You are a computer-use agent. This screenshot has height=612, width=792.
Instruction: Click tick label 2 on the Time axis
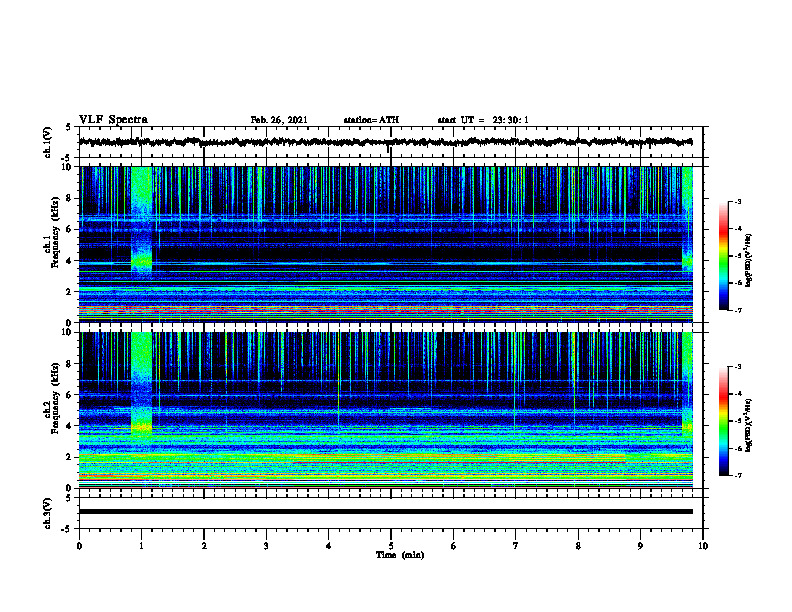204,546
